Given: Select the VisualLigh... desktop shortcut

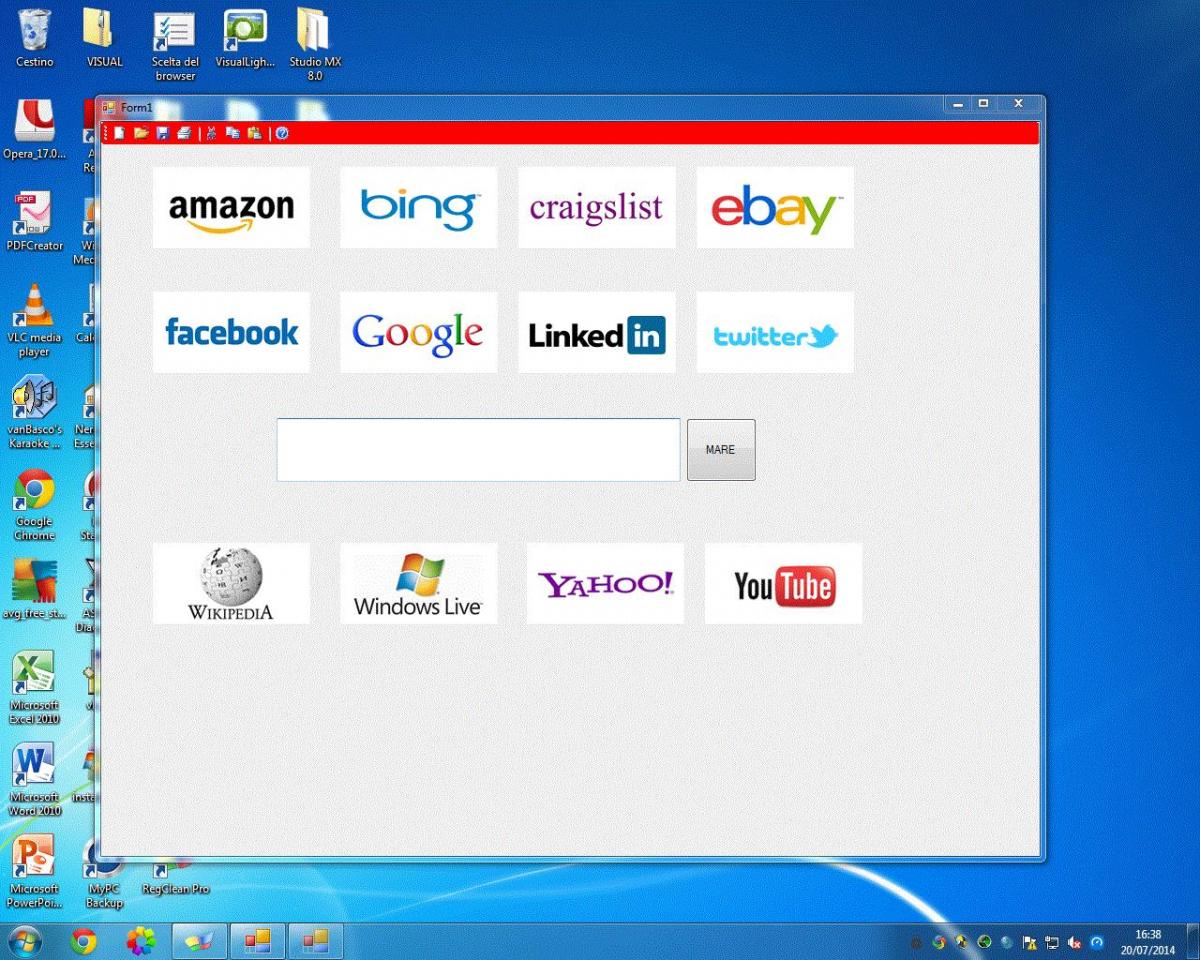Looking at the screenshot, I should coord(245,39).
